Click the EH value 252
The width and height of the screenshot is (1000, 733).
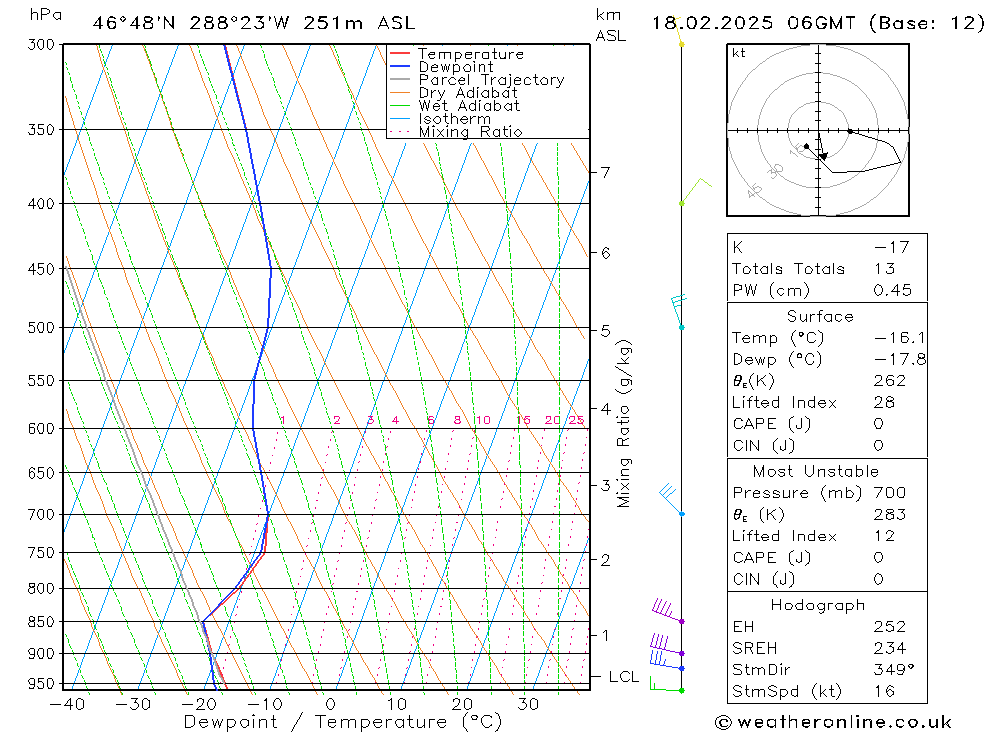(x=890, y=626)
